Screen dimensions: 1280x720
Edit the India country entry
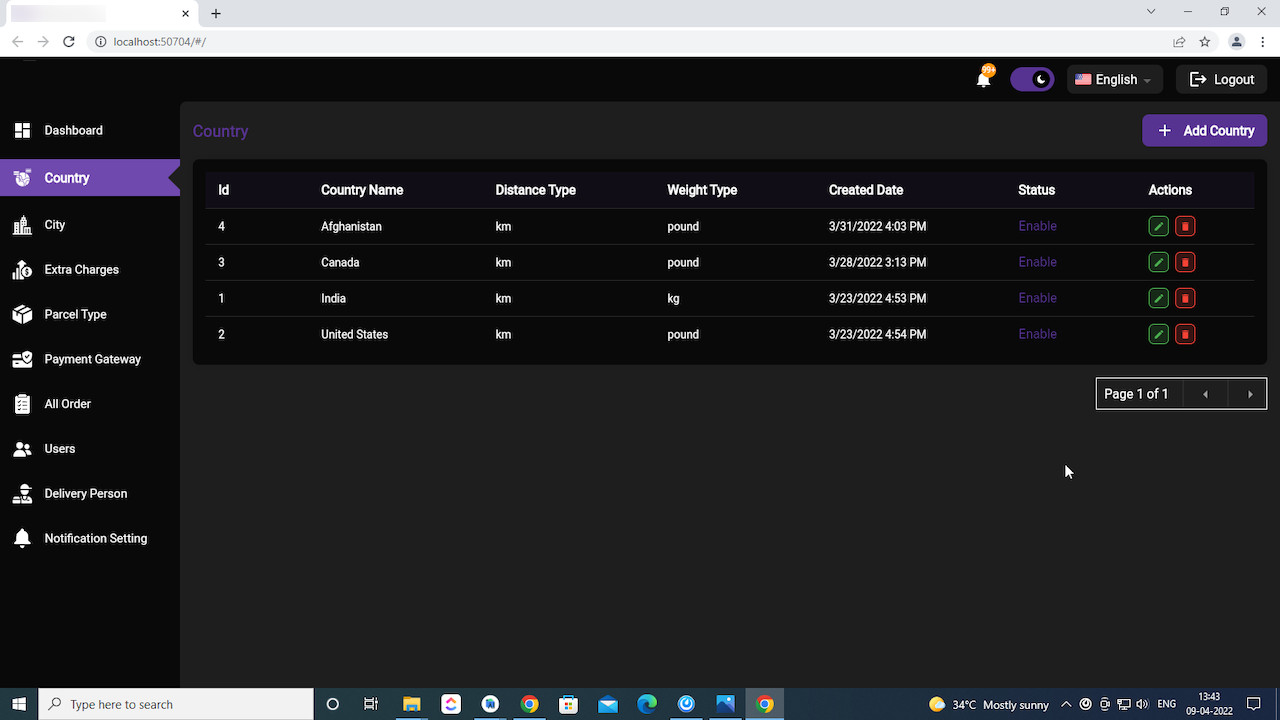click(x=1158, y=298)
